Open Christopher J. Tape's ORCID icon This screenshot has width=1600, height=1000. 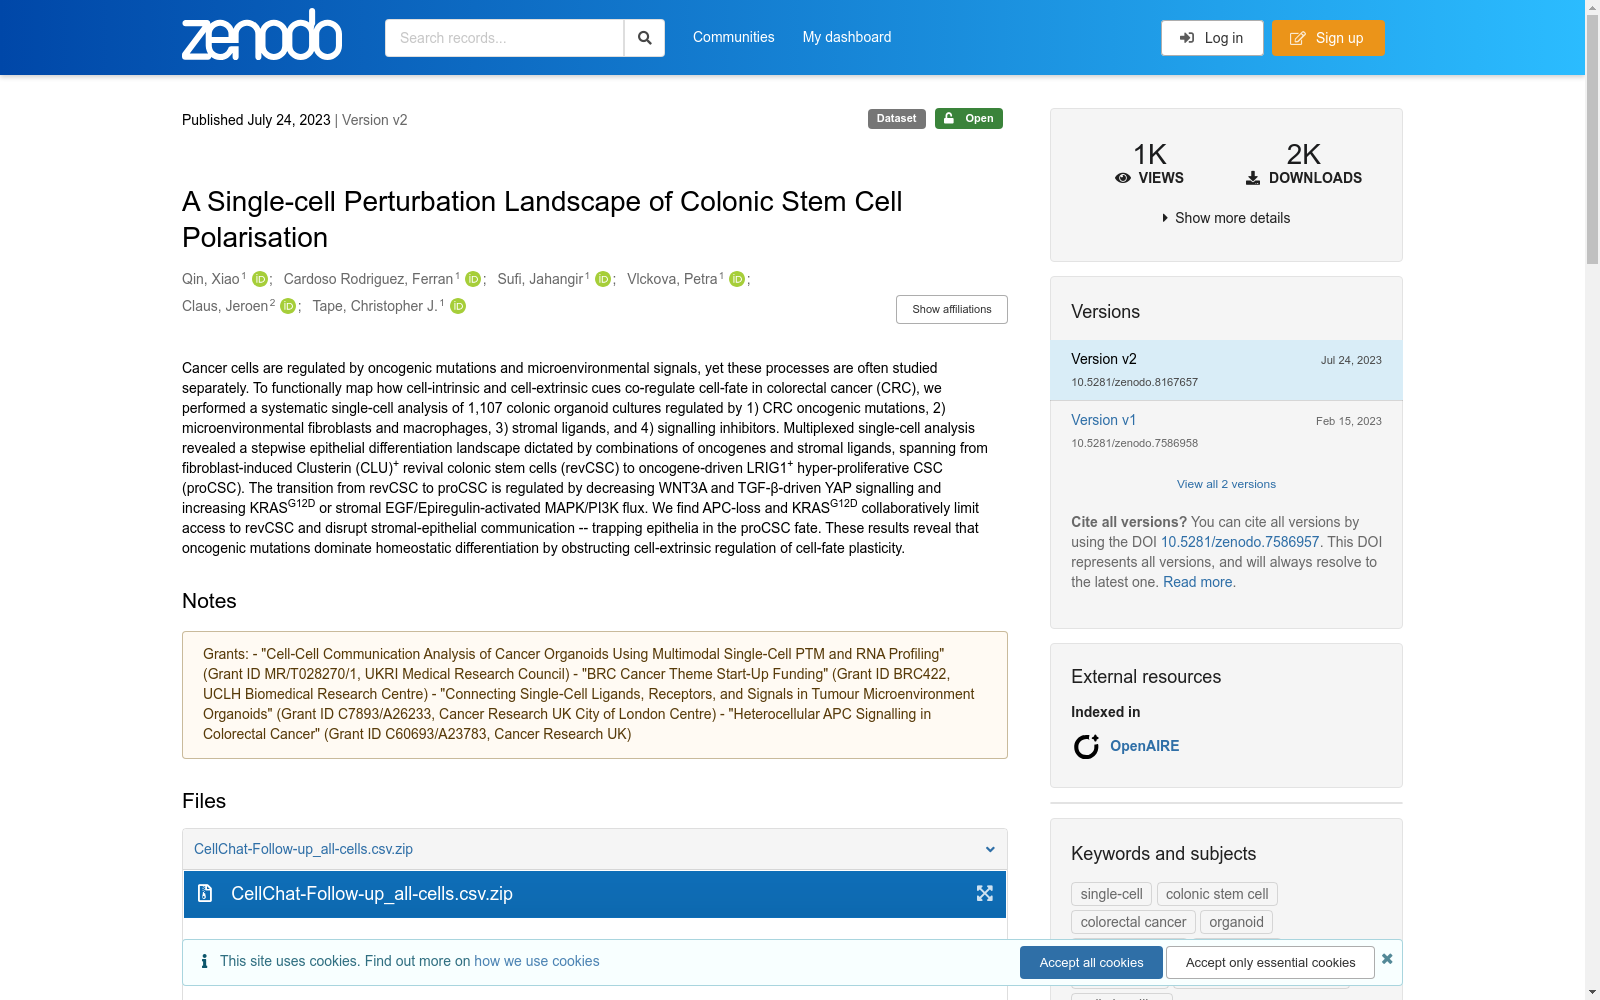tap(458, 306)
